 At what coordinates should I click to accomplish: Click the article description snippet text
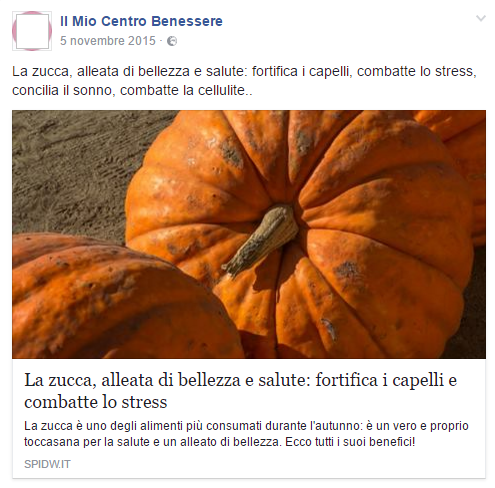point(246,434)
